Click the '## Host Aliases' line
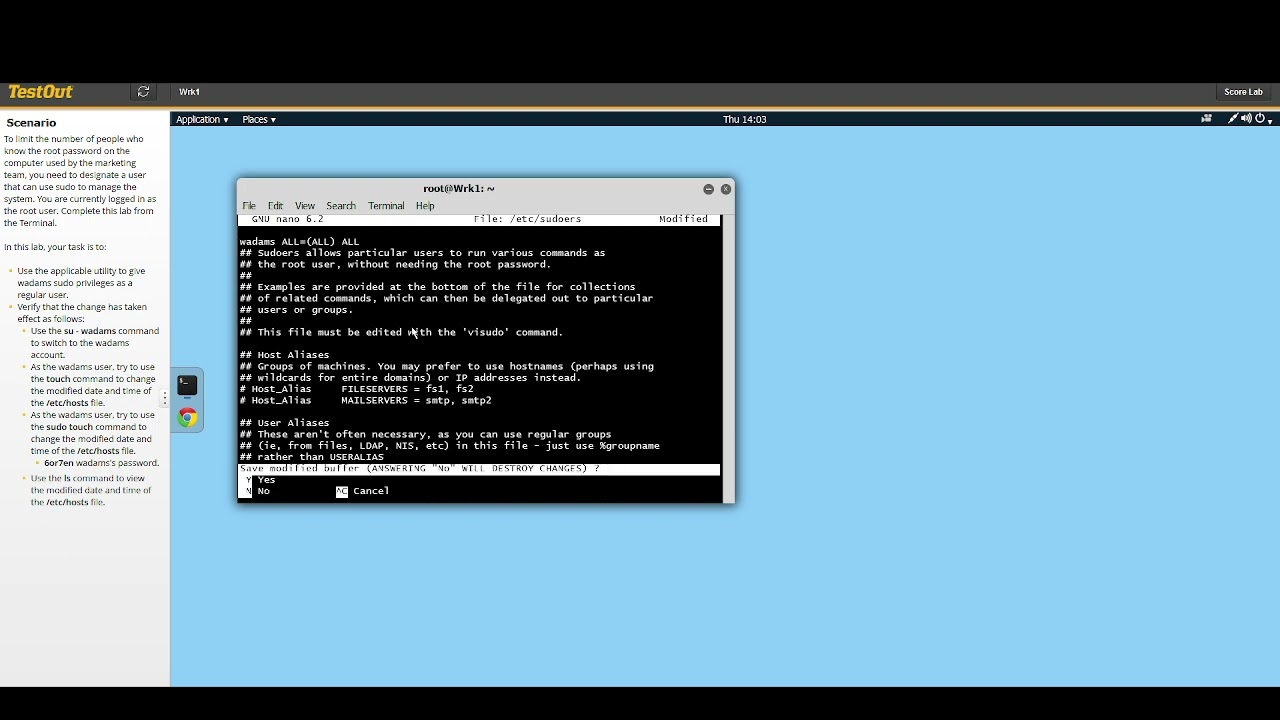The height and width of the screenshot is (720, 1280). tap(284, 355)
